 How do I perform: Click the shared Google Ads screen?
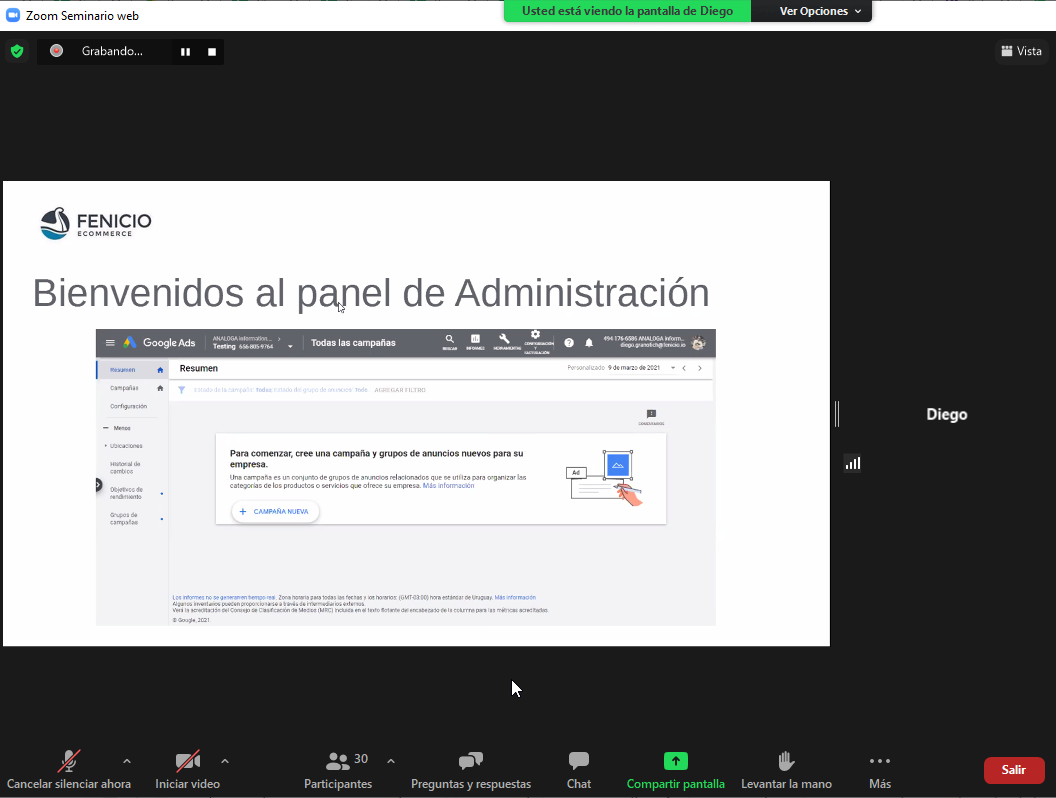pyautogui.click(x=405, y=477)
